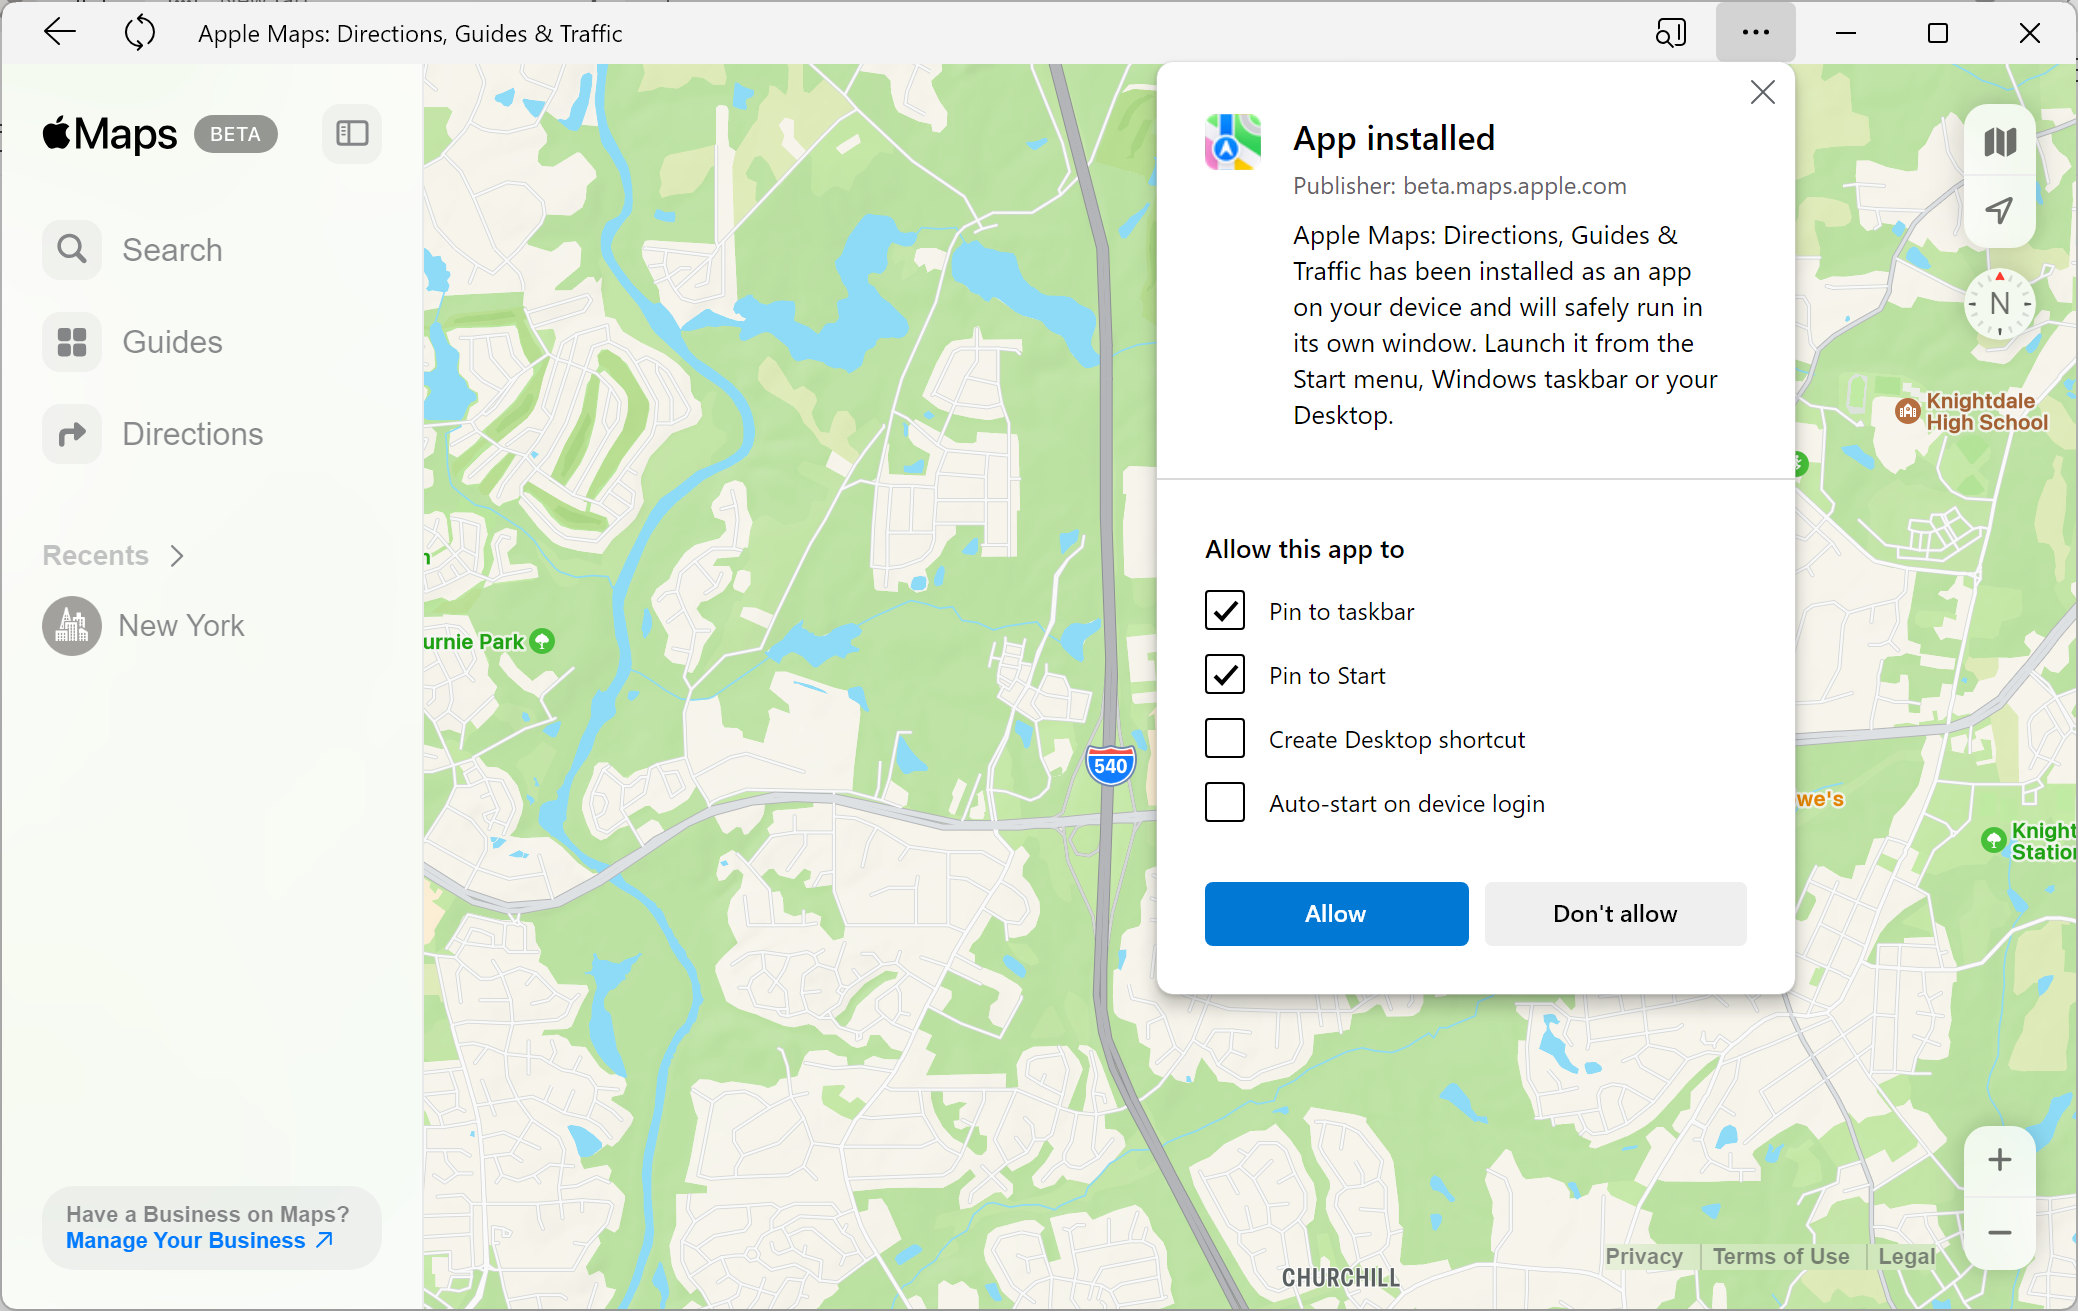
Task: Switch the map display mode
Action: pyautogui.click(x=1998, y=140)
